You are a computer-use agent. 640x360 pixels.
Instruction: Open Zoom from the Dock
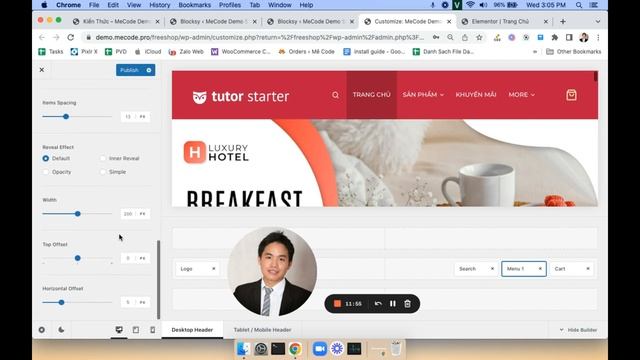[x=320, y=349]
